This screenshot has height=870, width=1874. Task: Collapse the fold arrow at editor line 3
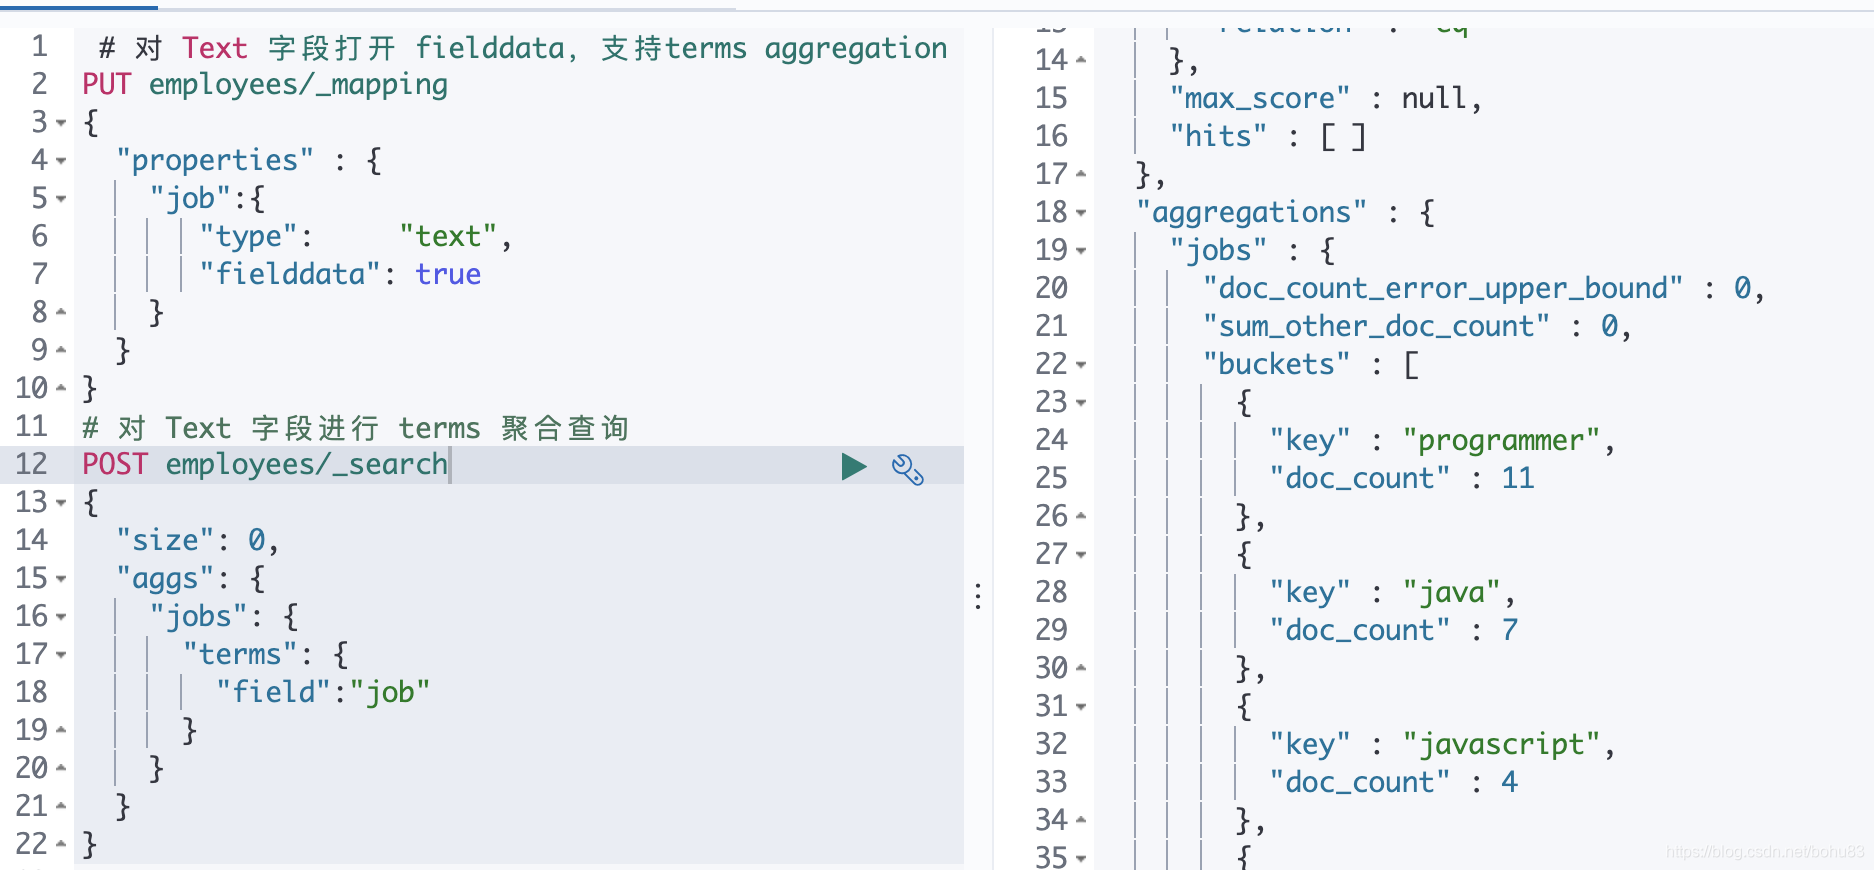61,123
